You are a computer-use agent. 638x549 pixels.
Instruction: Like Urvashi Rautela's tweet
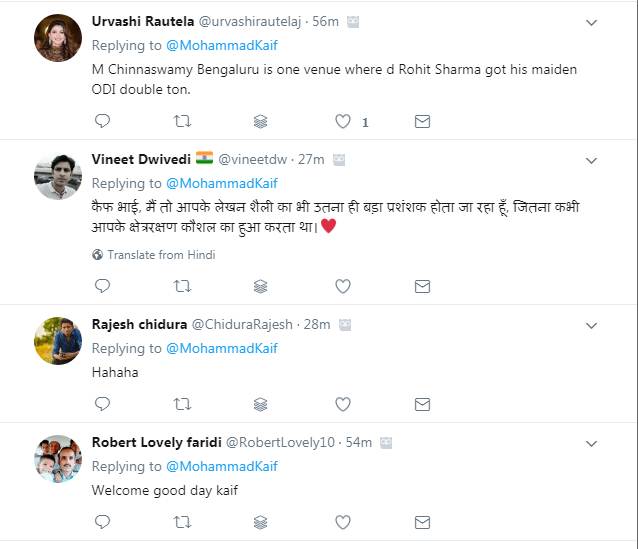pyautogui.click(x=343, y=121)
